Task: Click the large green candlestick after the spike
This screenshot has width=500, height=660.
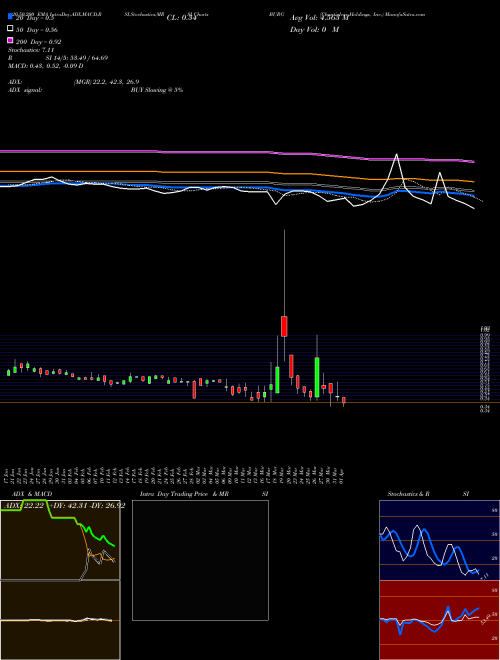Action: click(317, 377)
